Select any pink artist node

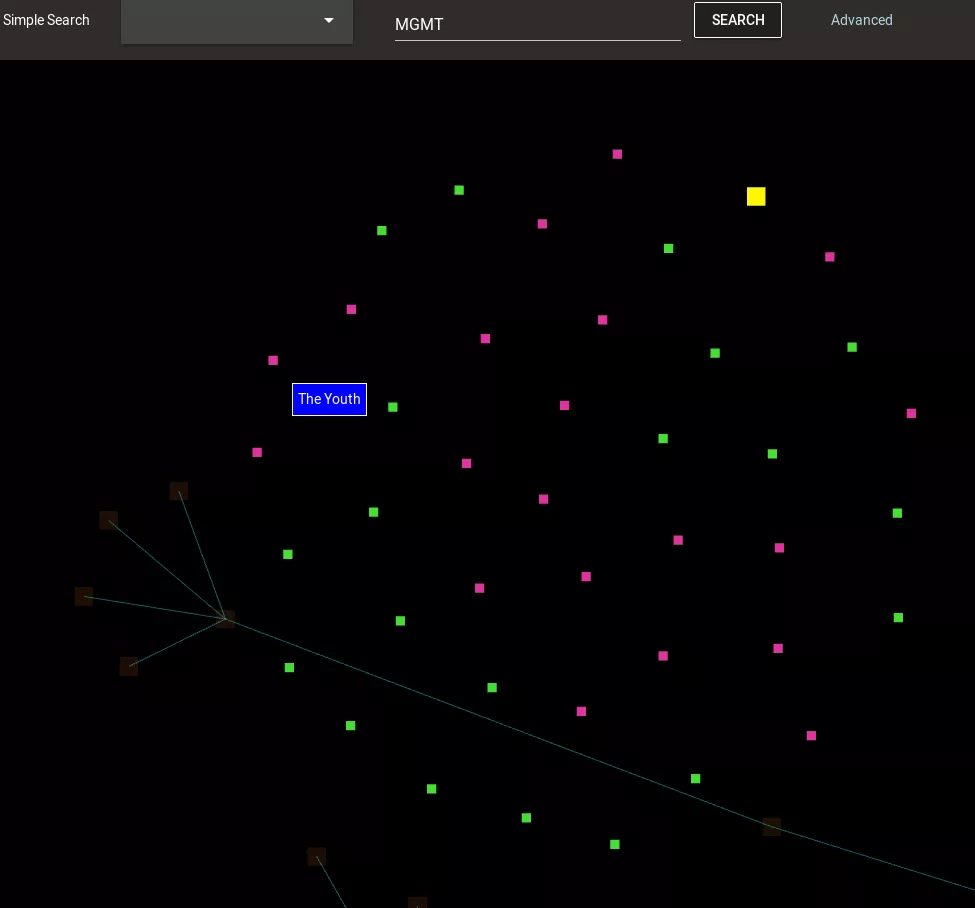point(543,224)
